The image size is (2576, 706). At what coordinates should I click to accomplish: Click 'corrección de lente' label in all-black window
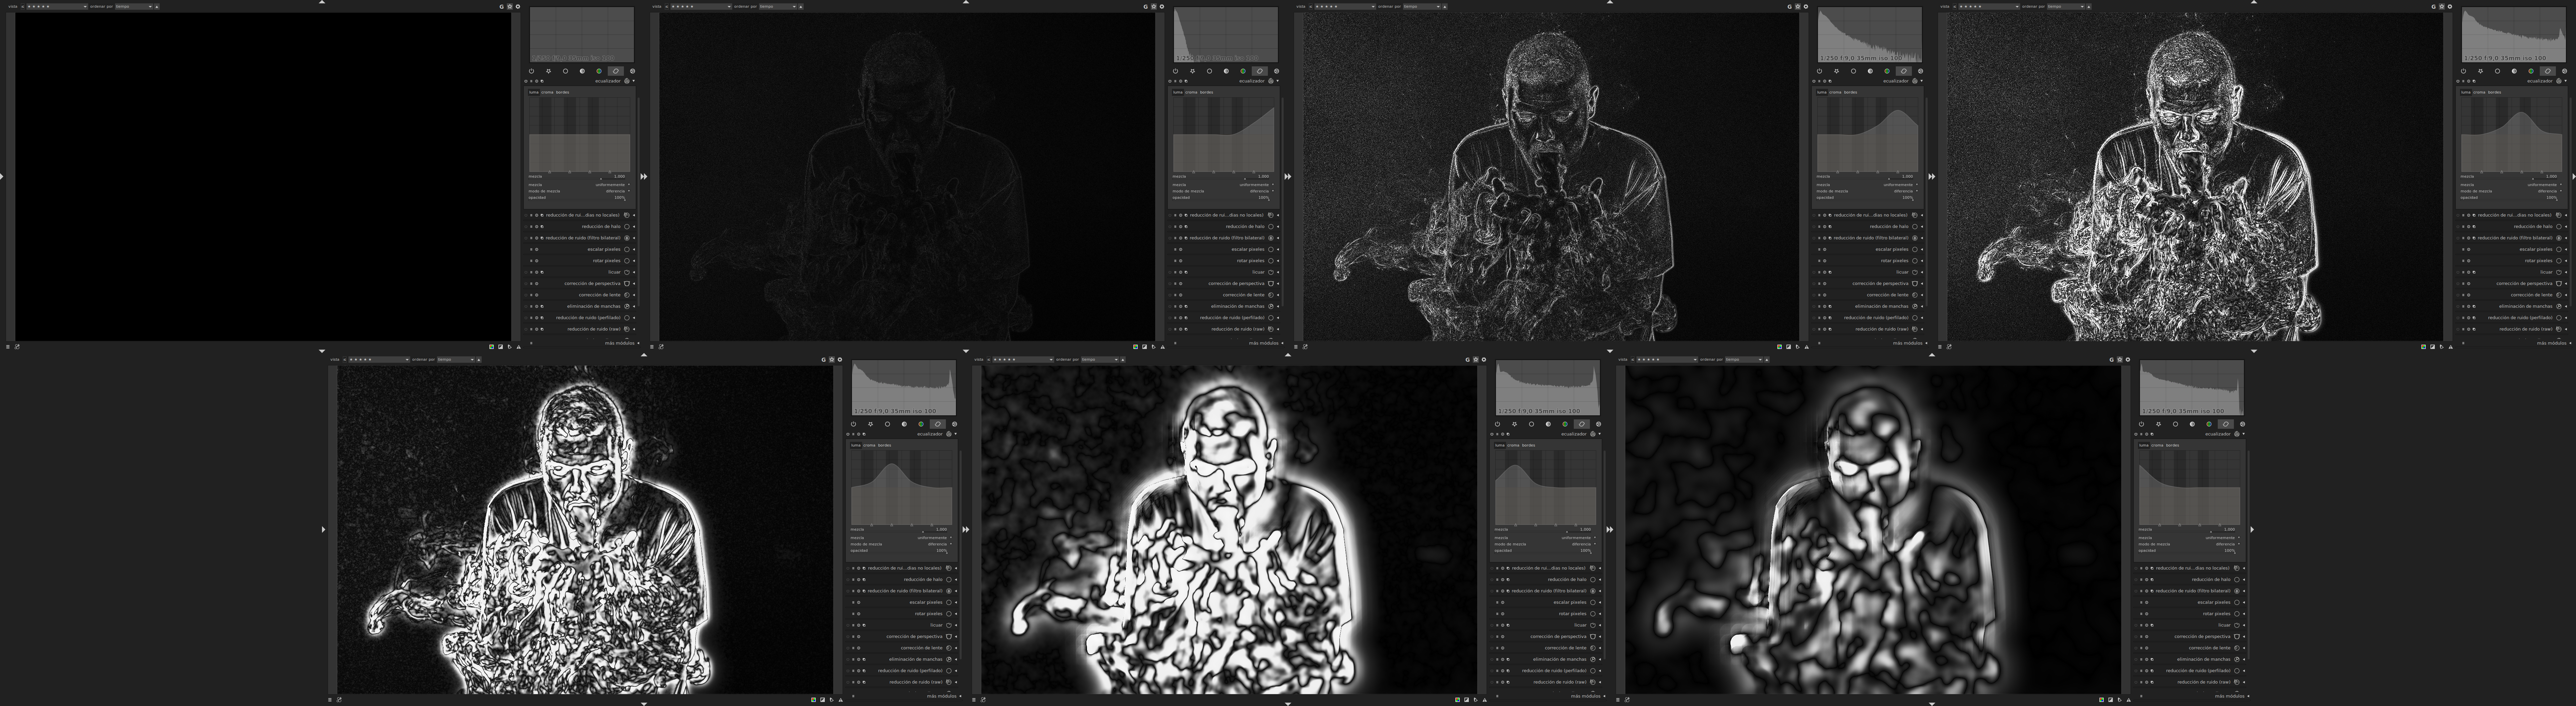[600, 295]
